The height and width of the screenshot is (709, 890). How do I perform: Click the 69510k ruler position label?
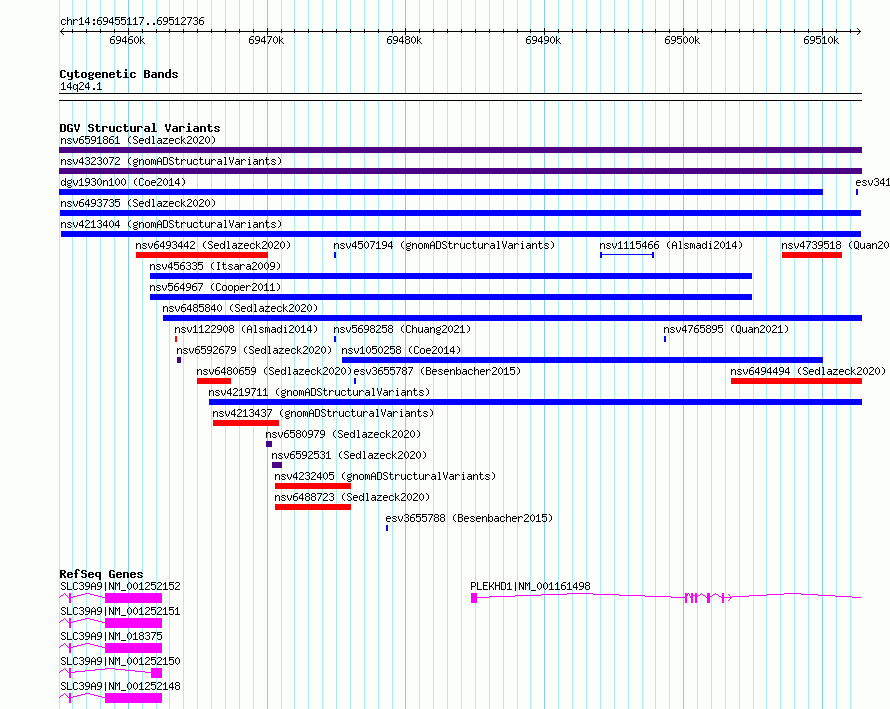coord(821,40)
